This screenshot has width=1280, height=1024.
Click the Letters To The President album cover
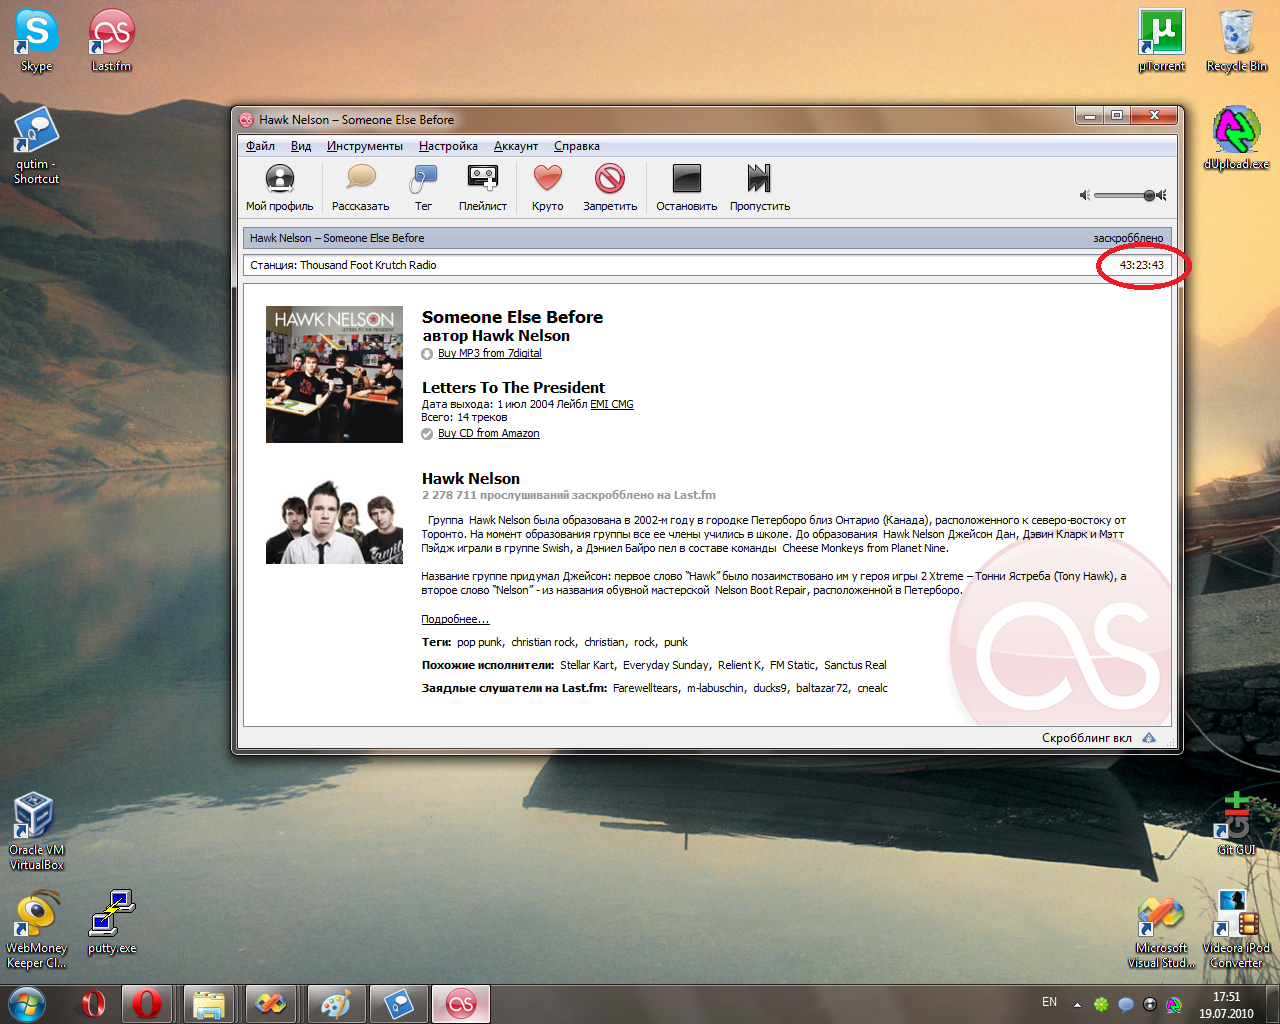(x=334, y=374)
